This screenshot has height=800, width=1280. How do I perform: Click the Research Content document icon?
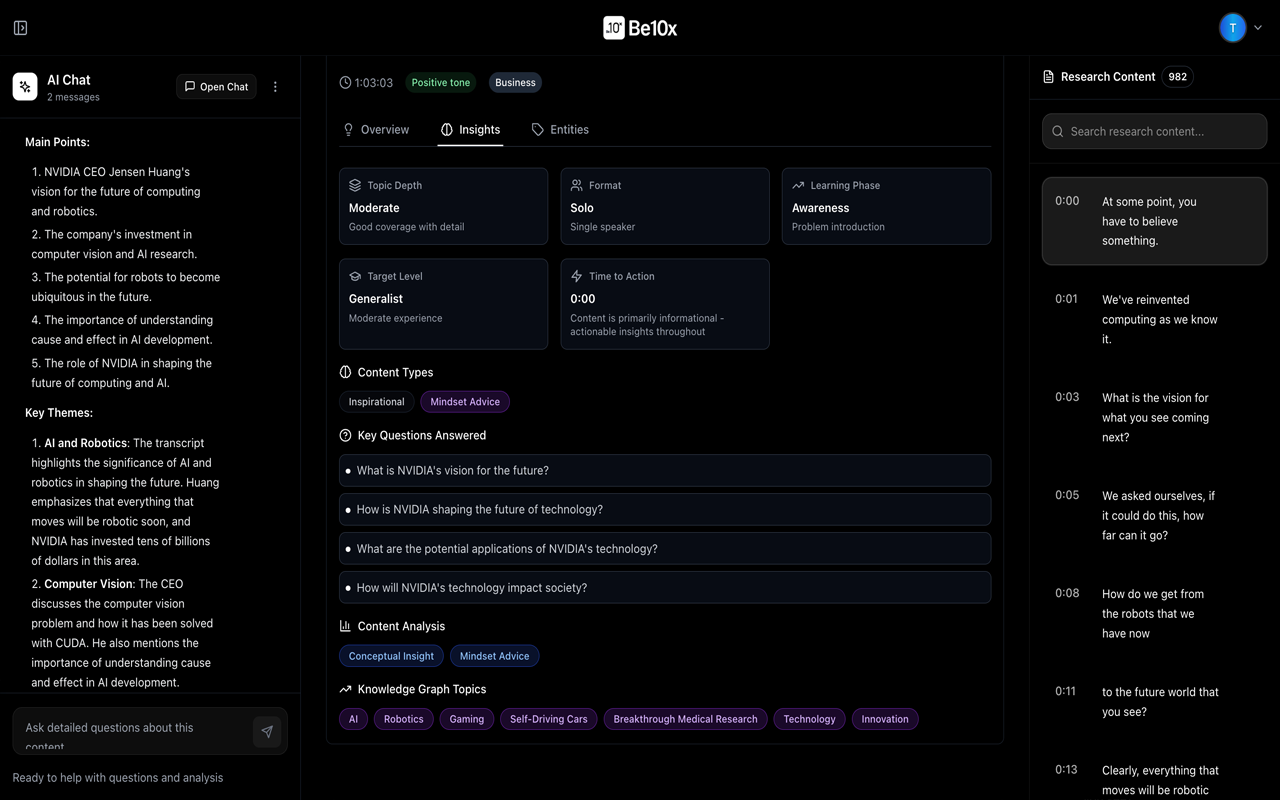coord(1048,77)
